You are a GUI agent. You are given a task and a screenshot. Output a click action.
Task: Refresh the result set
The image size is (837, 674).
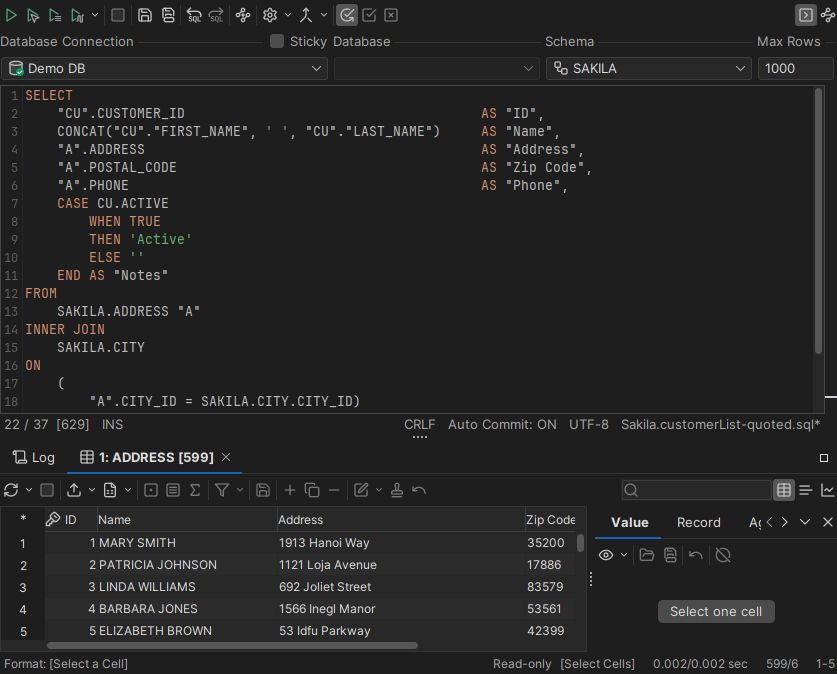point(11,490)
